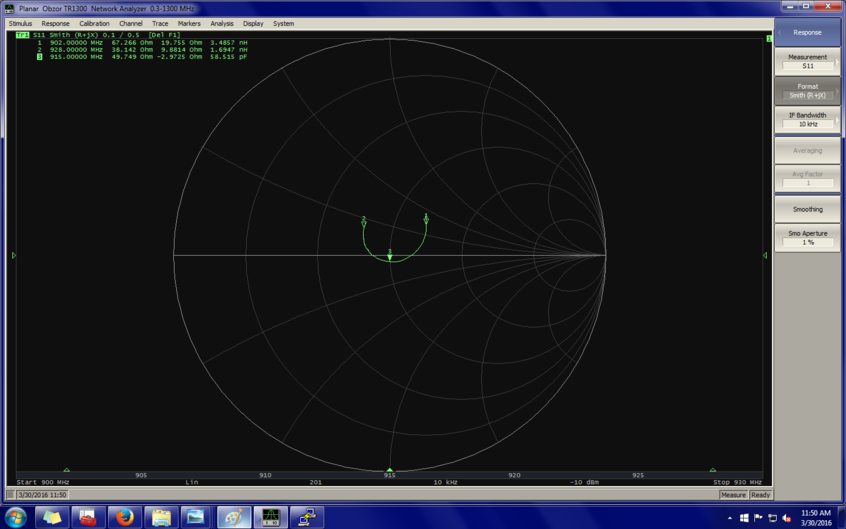The width and height of the screenshot is (846, 529).
Task: Click the center frequency marker triangle at 915
Action: (x=390, y=470)
